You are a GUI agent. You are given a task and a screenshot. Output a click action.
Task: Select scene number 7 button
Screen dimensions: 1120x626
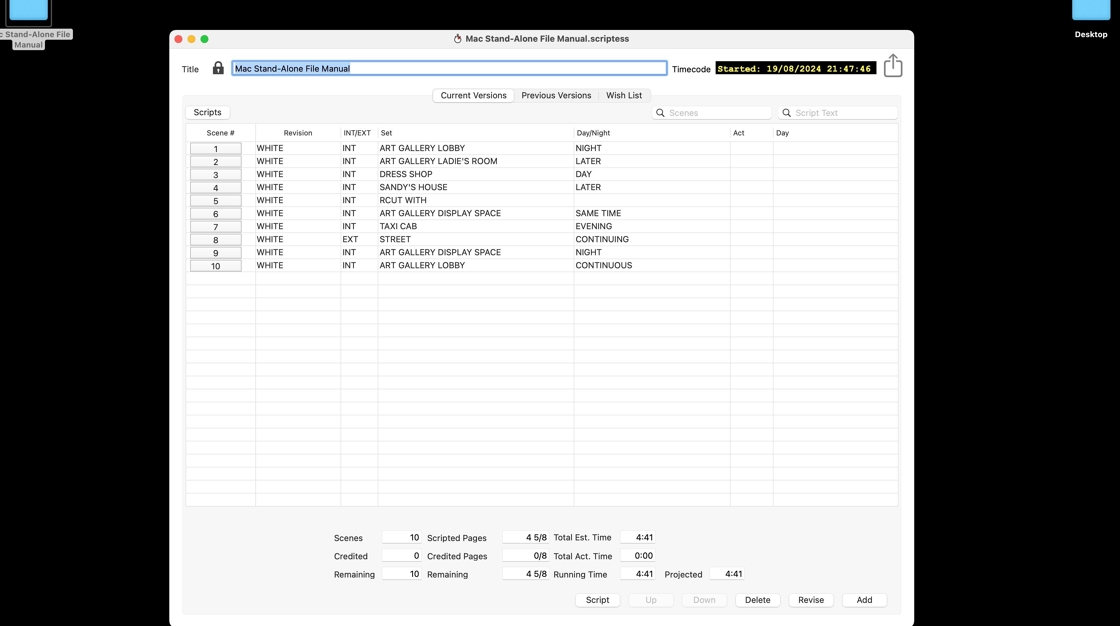(216, 227)
